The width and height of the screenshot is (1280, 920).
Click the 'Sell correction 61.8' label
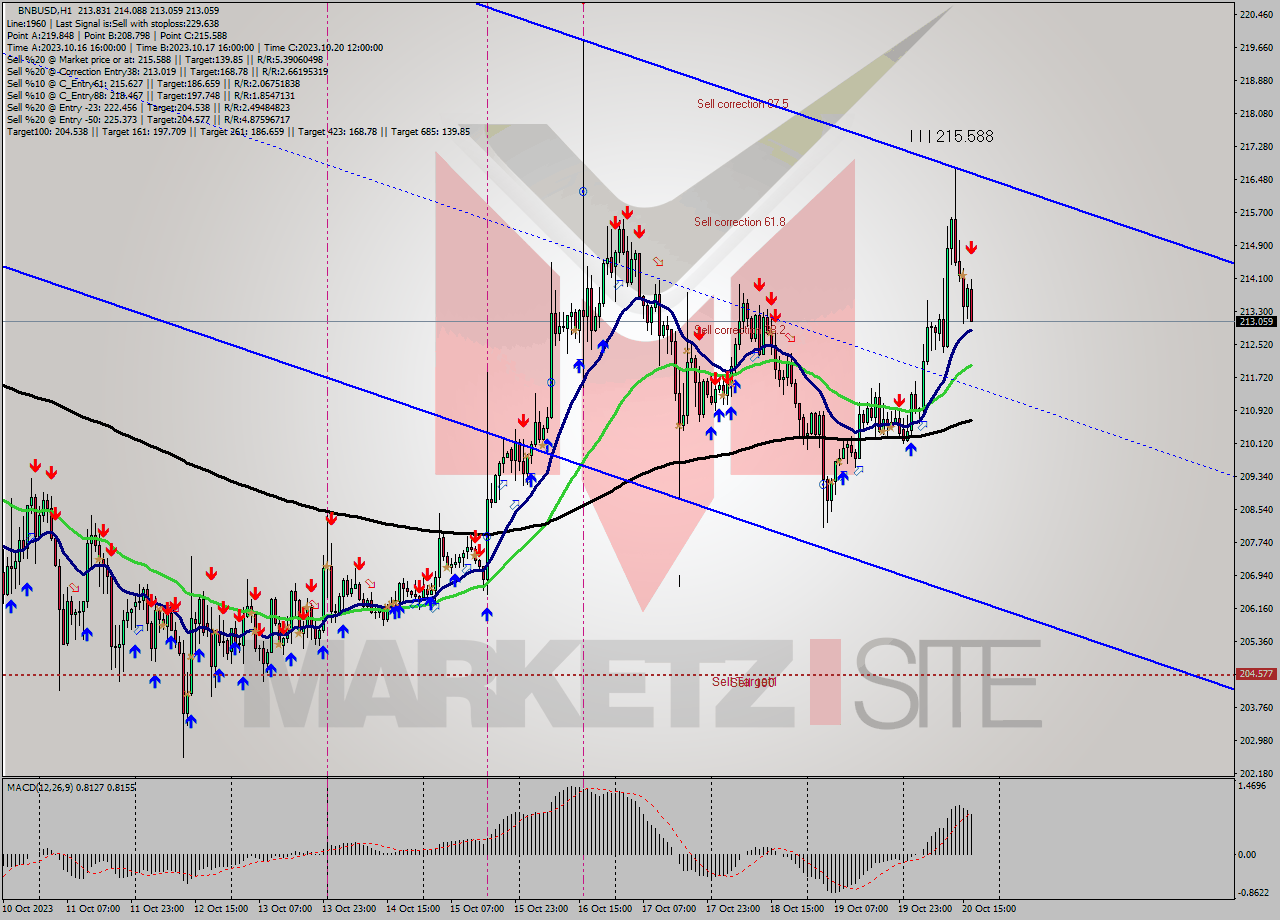740,222
